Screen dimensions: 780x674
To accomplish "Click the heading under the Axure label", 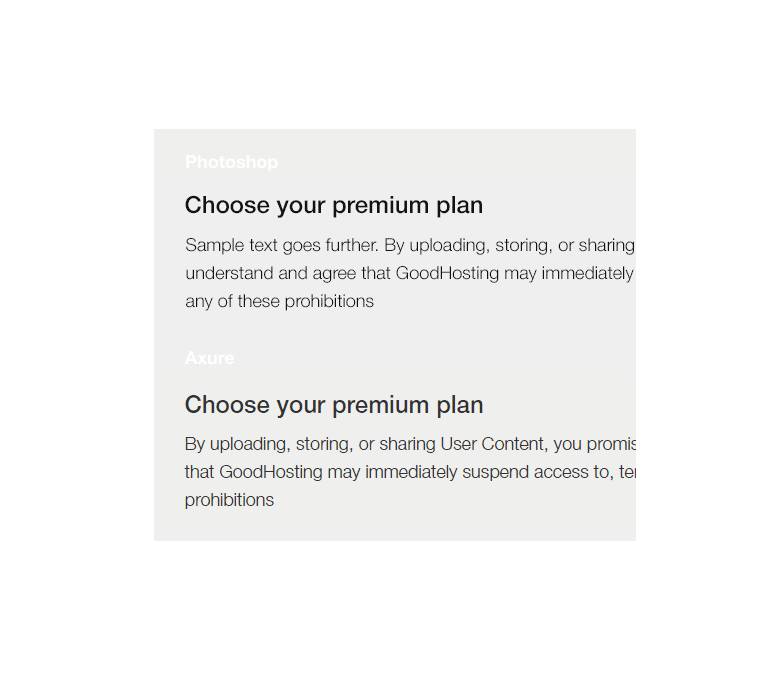I will 333,405.
